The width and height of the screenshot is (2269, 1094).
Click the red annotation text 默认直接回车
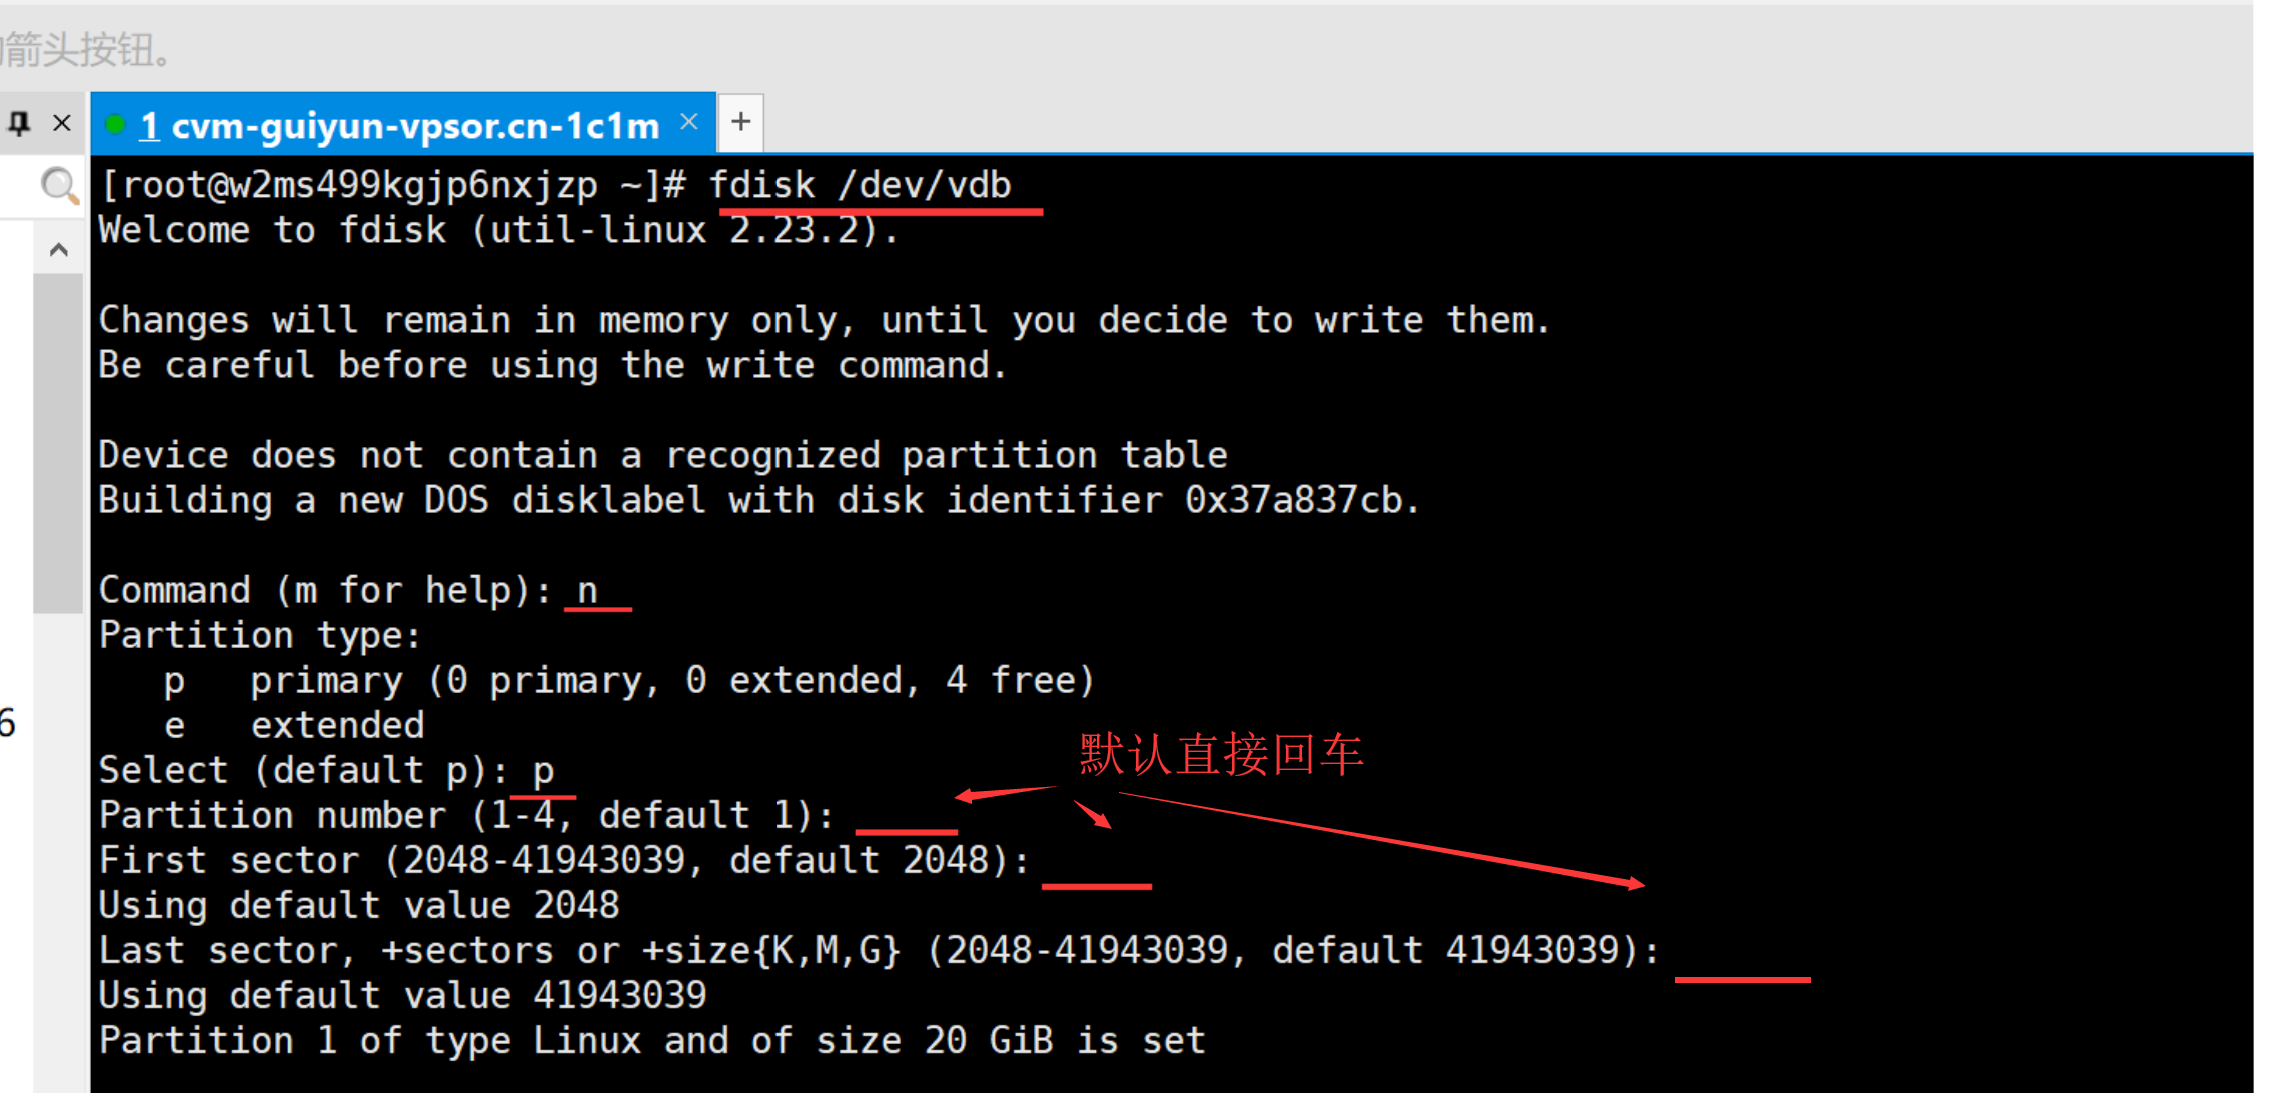coord(1221,754)
